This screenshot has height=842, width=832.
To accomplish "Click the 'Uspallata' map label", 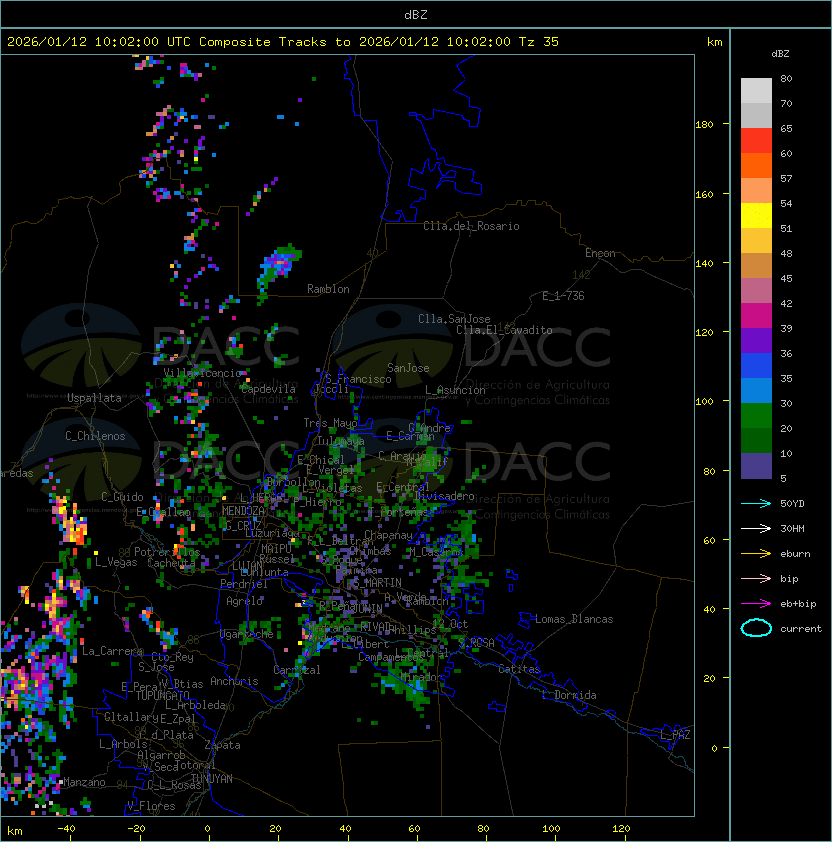I will point(95,398).
